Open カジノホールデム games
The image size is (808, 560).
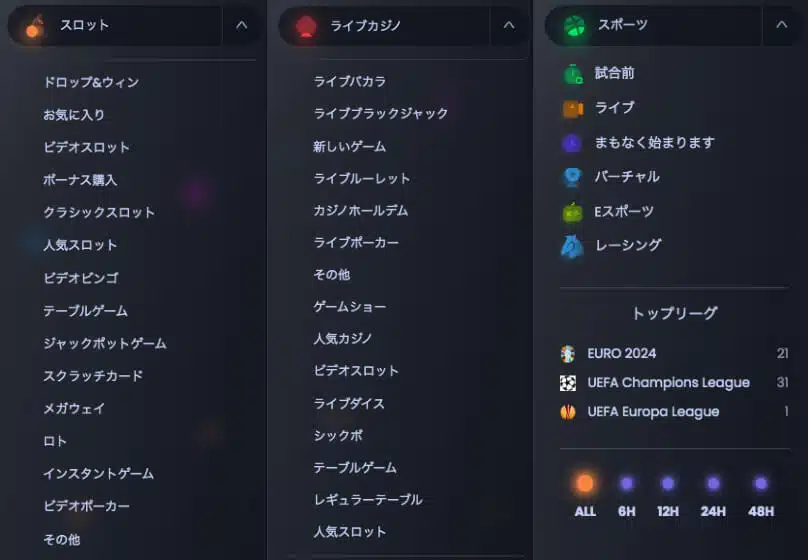click(361, 211)
